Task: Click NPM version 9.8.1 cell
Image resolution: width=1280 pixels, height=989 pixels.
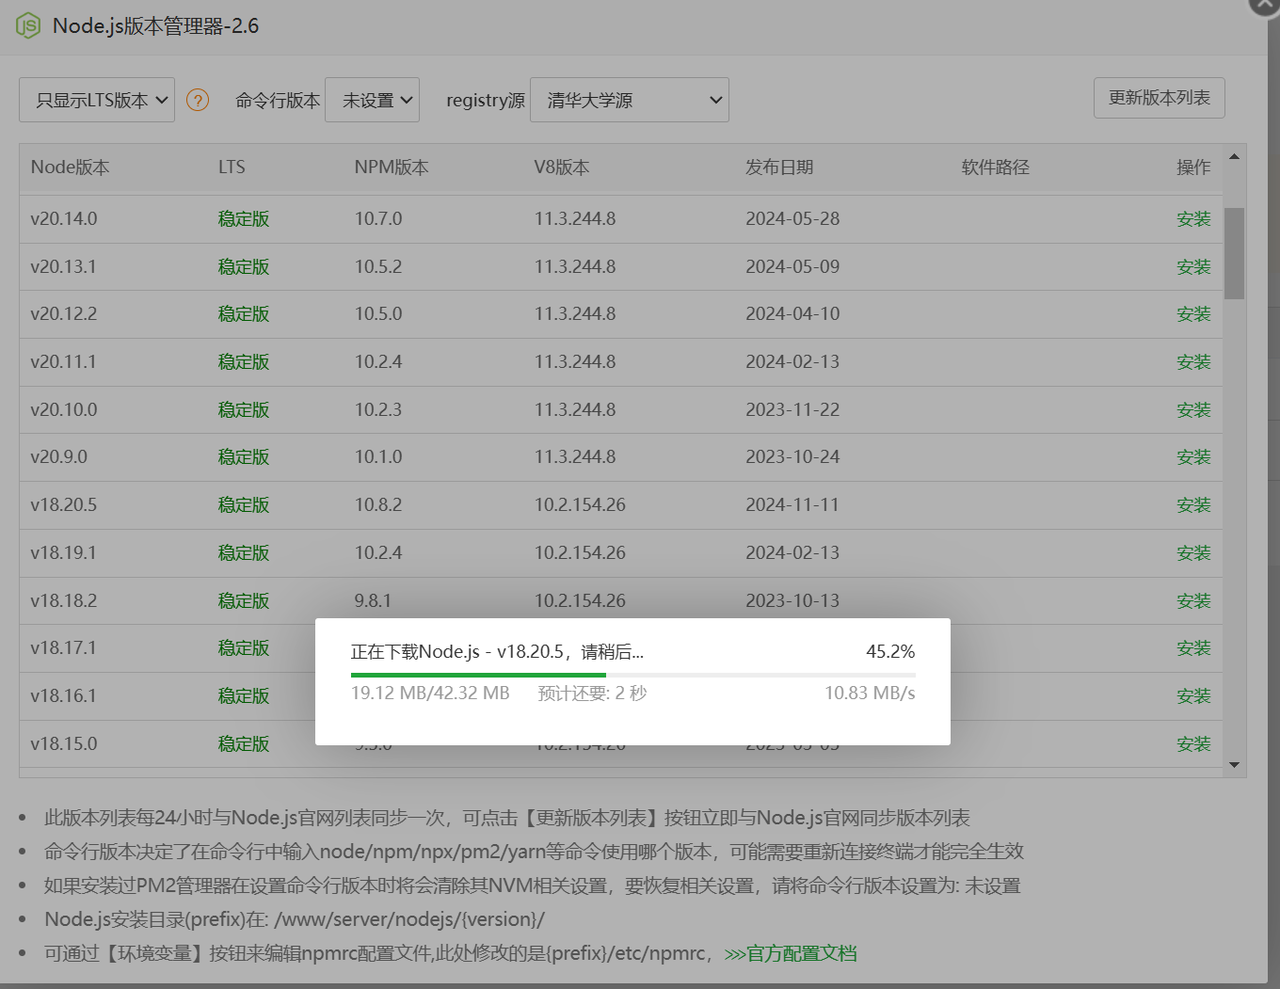Action: (x=373, y=601)
